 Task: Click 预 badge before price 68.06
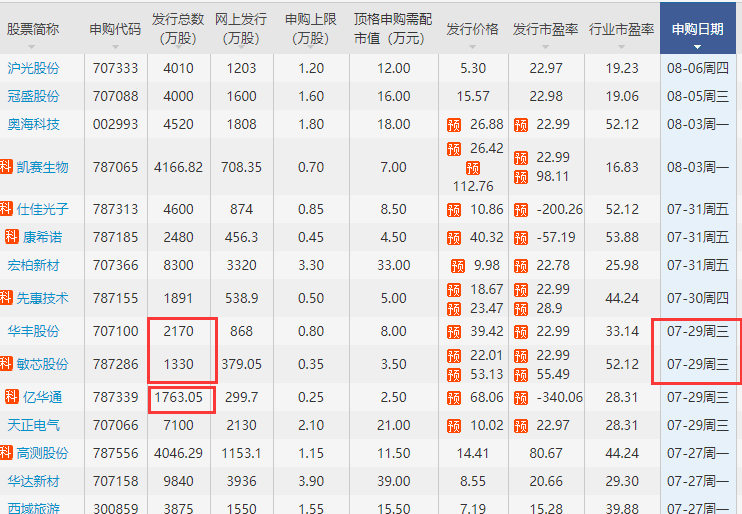454,398
